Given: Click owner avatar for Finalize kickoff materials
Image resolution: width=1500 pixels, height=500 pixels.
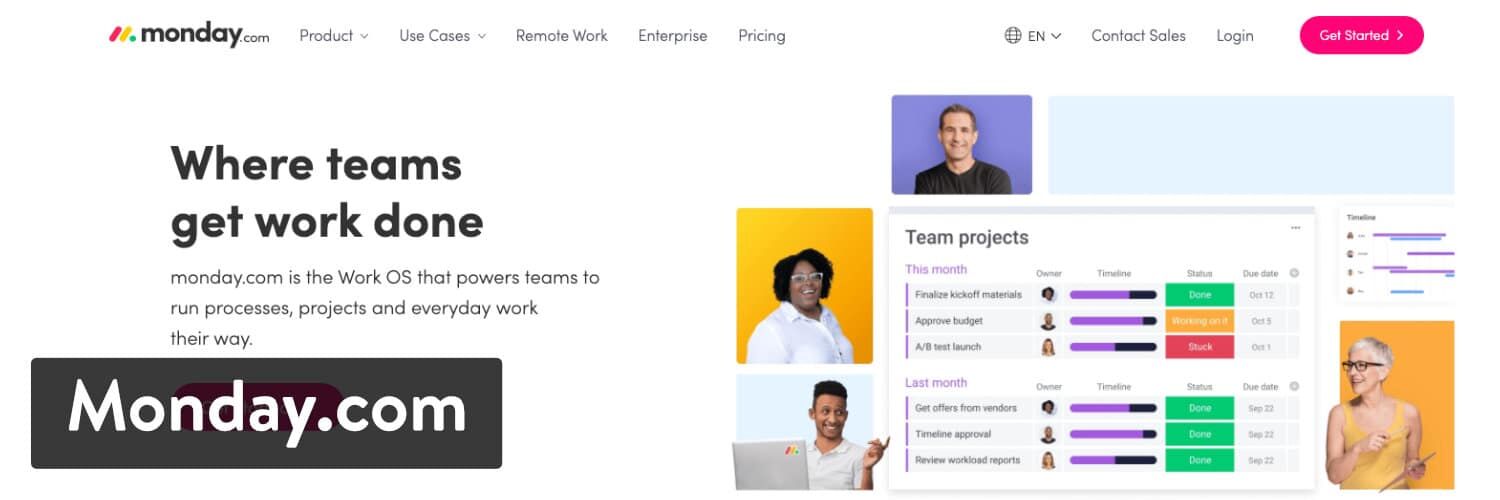Looking at the screenshot, I should click(x=1048, y=295).
